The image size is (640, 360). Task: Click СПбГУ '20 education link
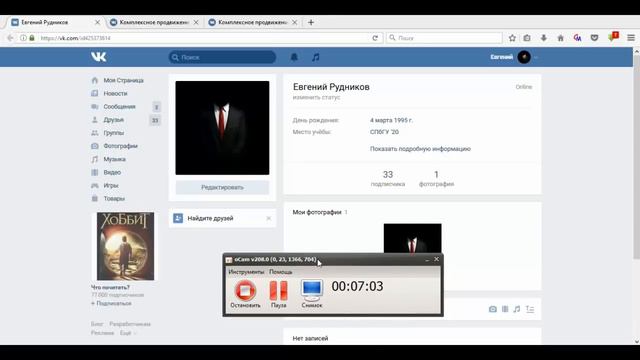384,132
